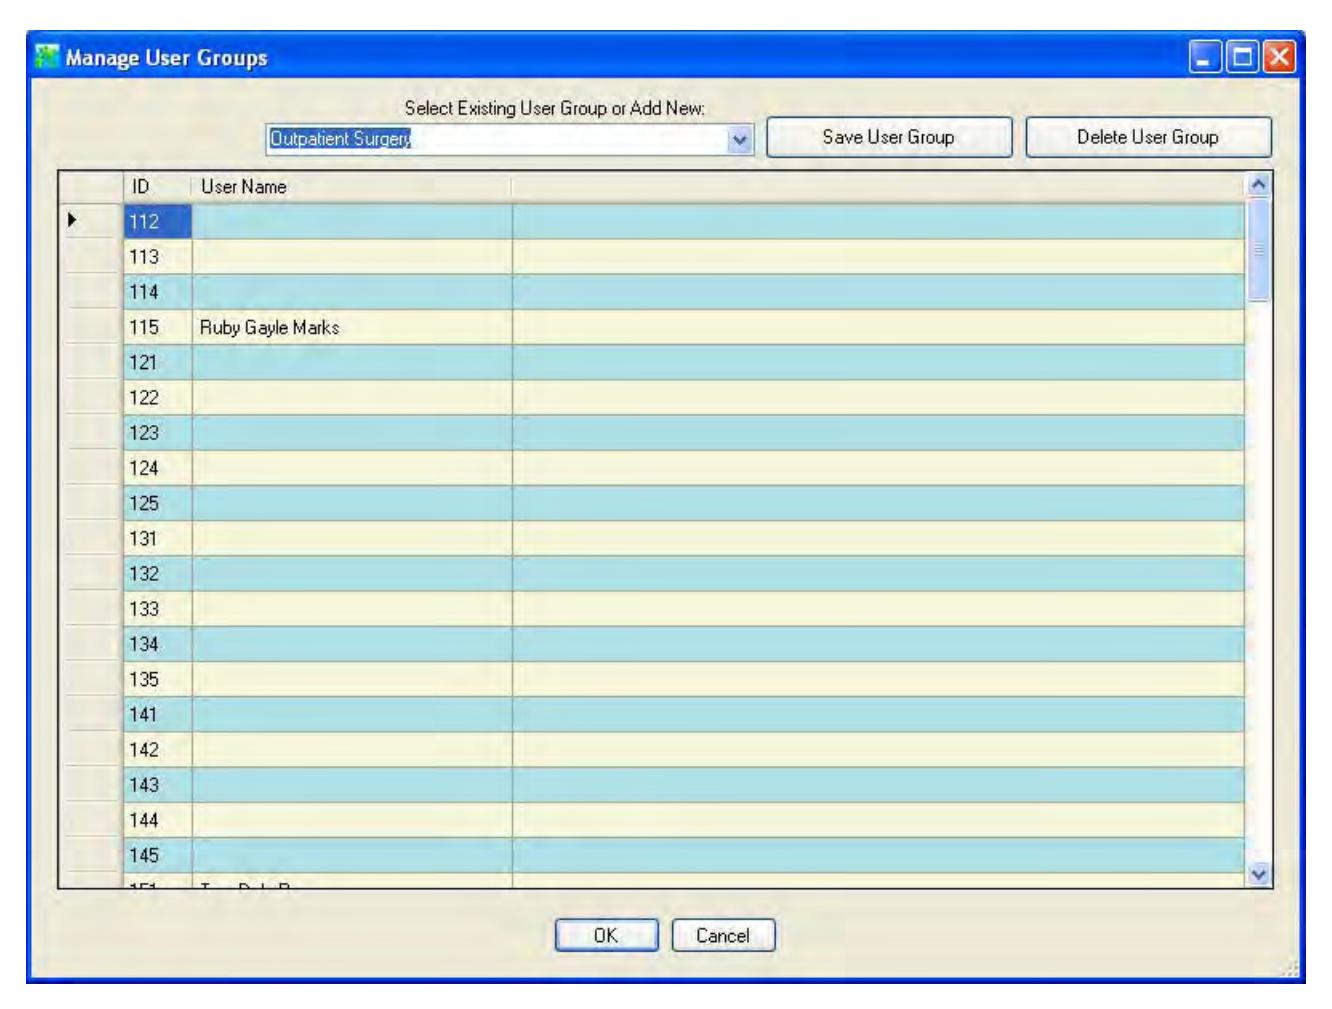Select the row header with the current-row arrow
Image resolution: width=1332 pixels, height=1009 pixels.
pyautogui.click(x=91, y=221)
